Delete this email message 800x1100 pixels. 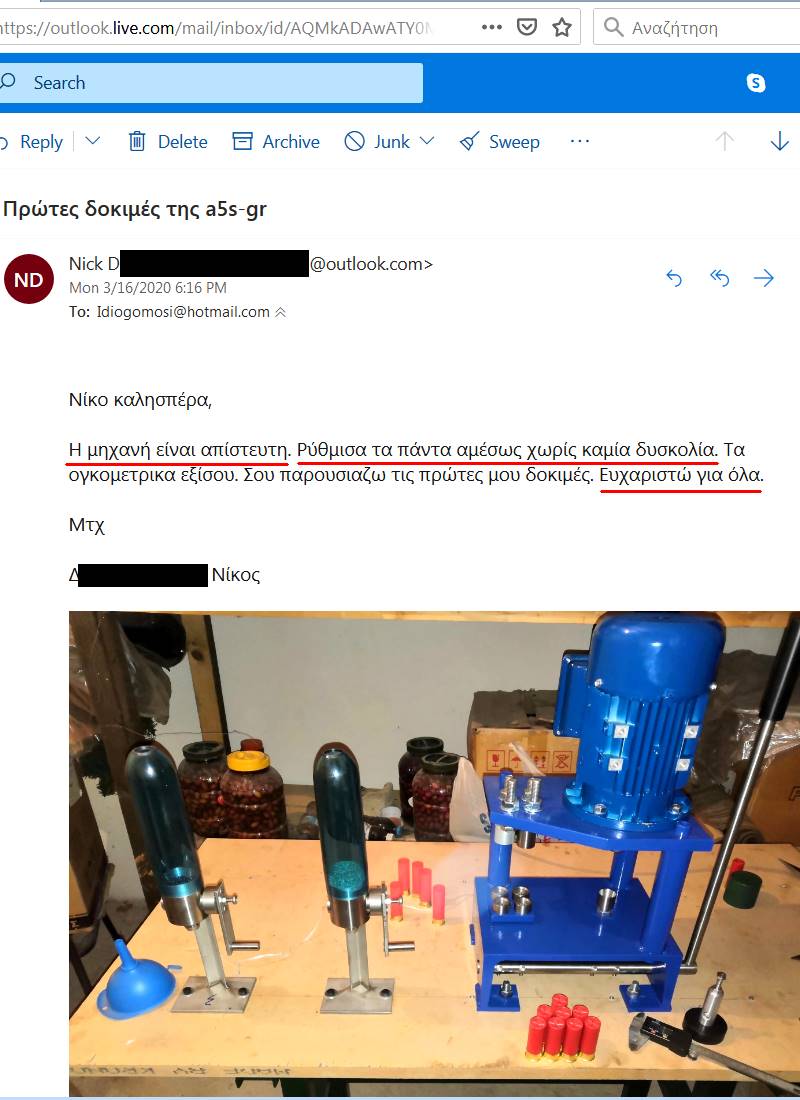click(168, 142)
